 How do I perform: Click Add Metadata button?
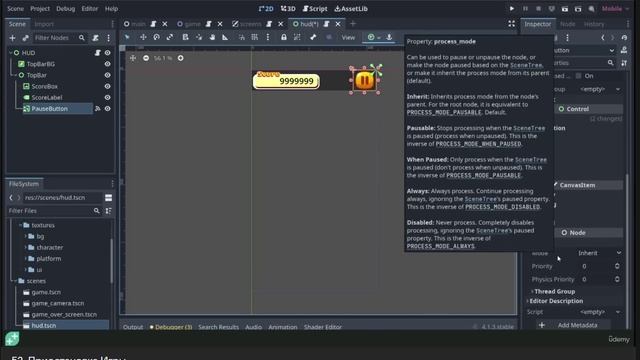[x=573, y=325]
